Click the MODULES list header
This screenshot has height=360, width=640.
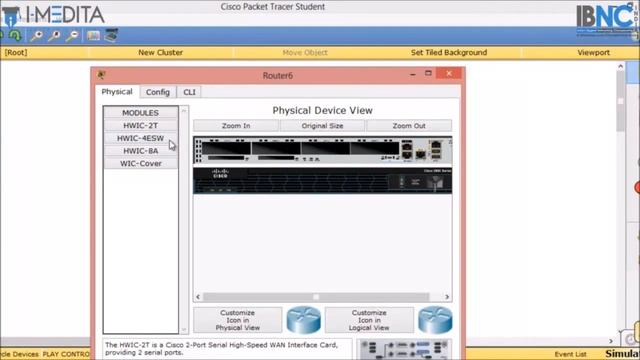tap(140, 113)
